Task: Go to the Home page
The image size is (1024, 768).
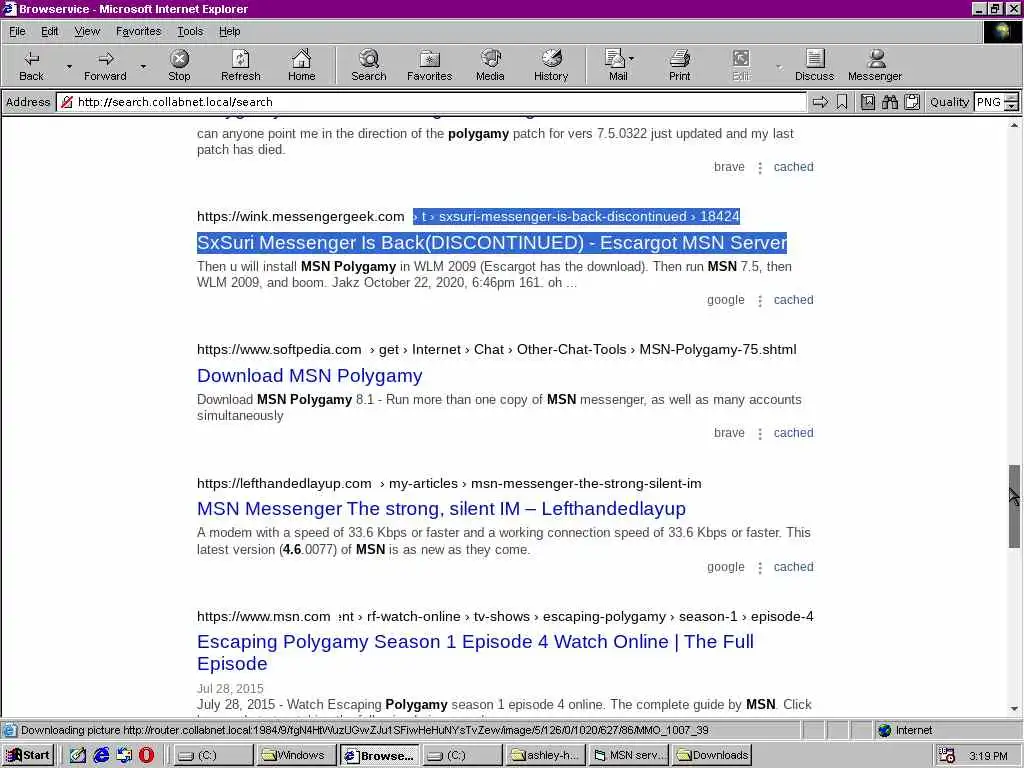Action: pos(301,65)
